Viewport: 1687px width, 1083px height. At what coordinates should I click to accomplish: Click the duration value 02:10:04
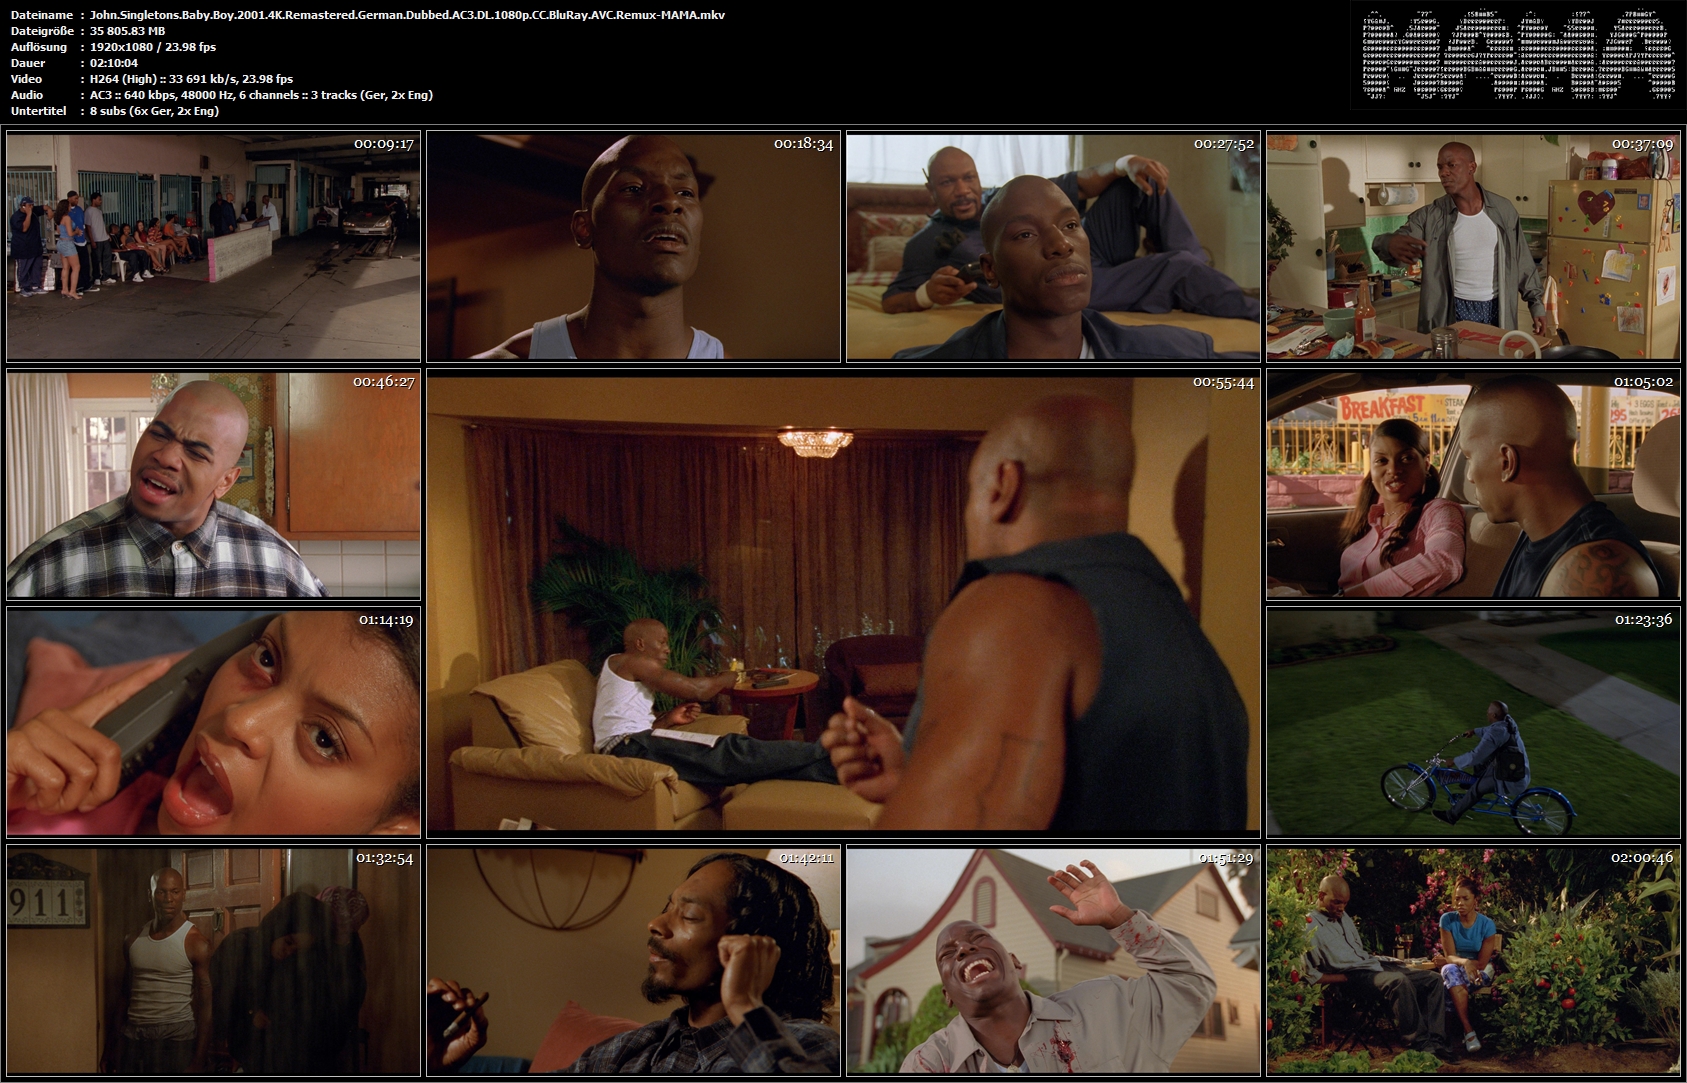point(114,63)
